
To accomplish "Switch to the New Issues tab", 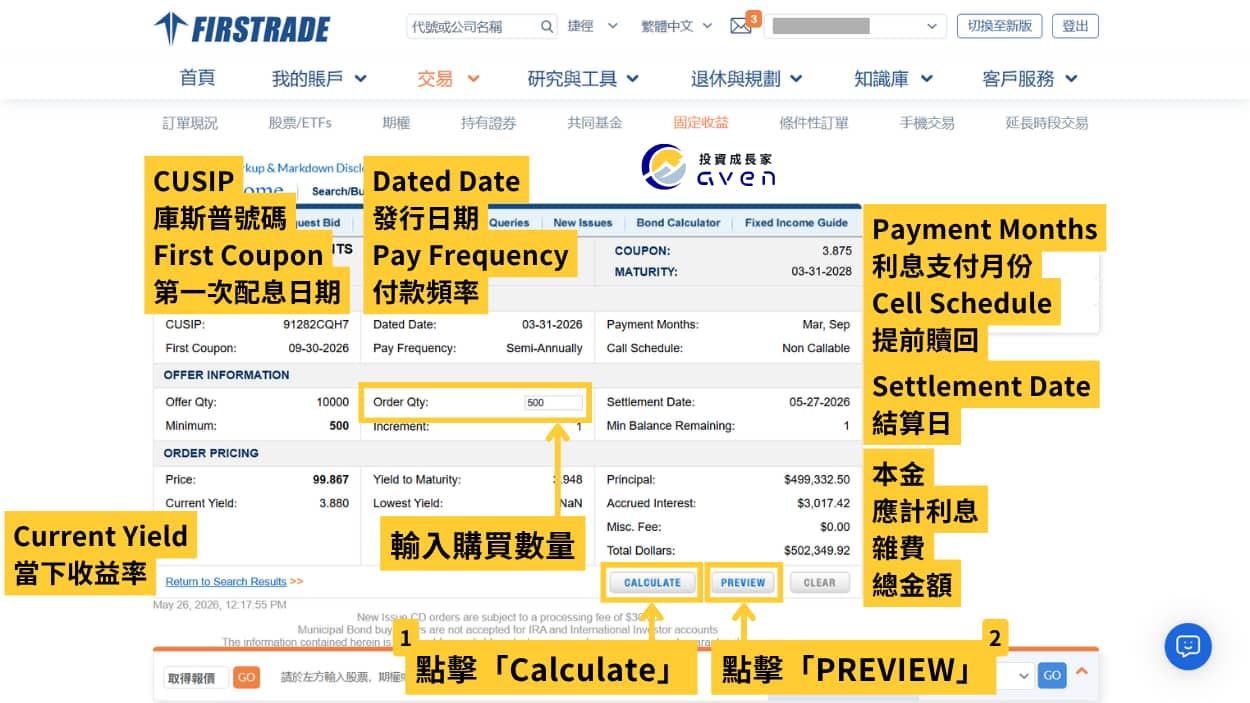I will click(x=583, y=223).
